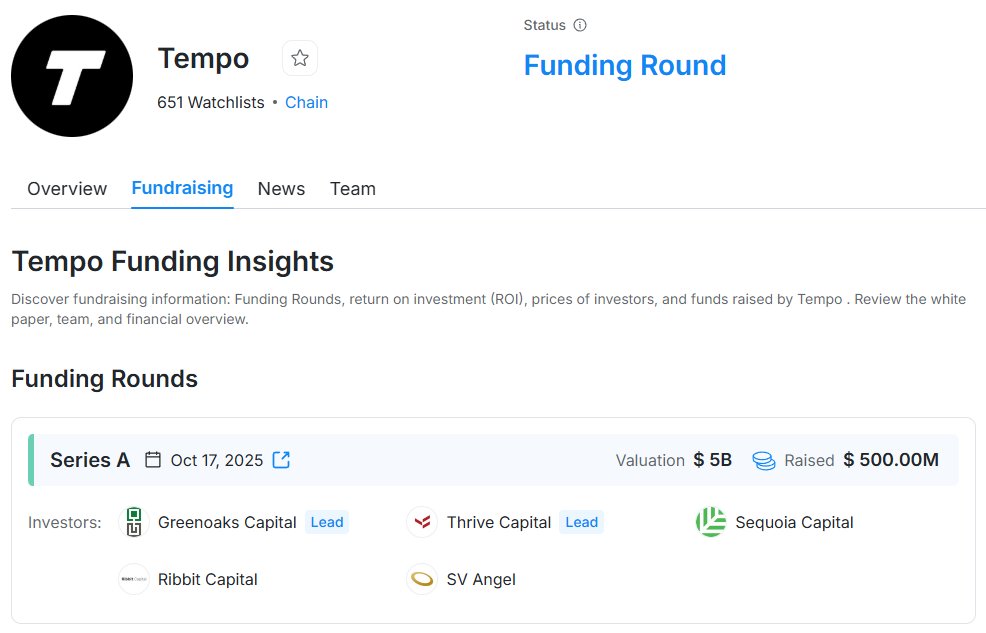Open Ribbit Capital investor page

click(x=208, y=580)
